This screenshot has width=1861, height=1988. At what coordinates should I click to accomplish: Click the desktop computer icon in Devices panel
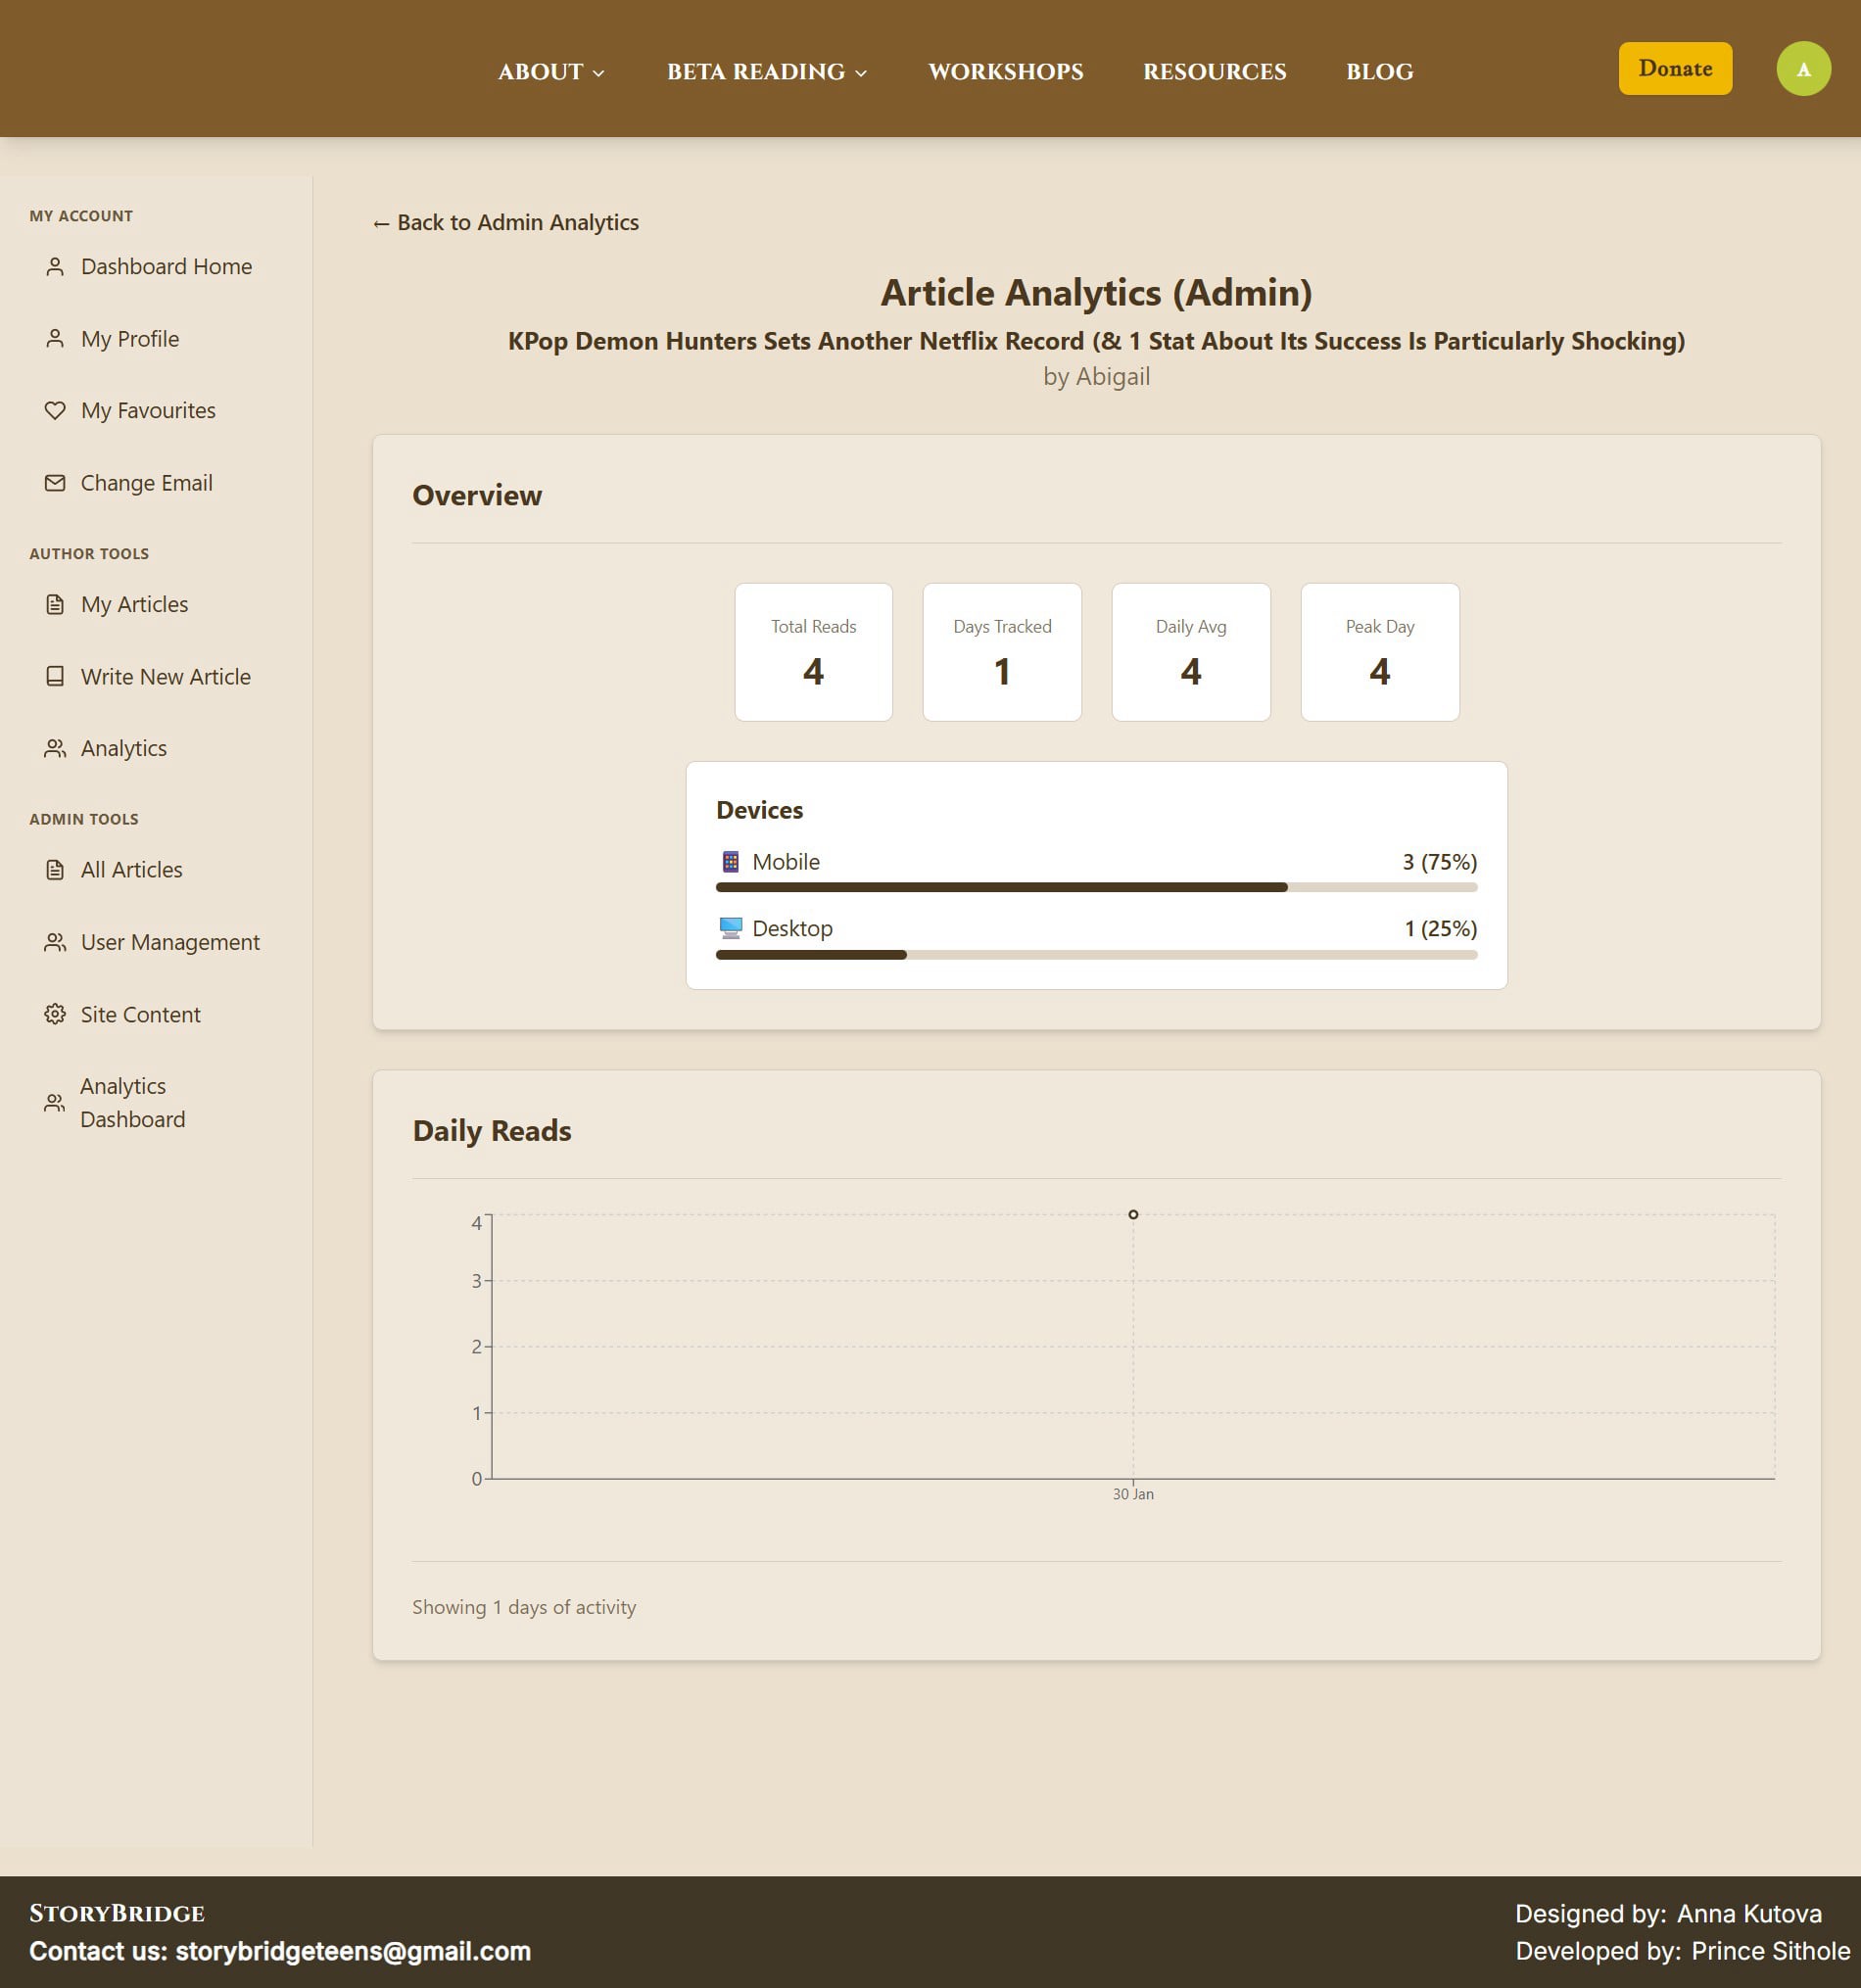tap(729, 927)
